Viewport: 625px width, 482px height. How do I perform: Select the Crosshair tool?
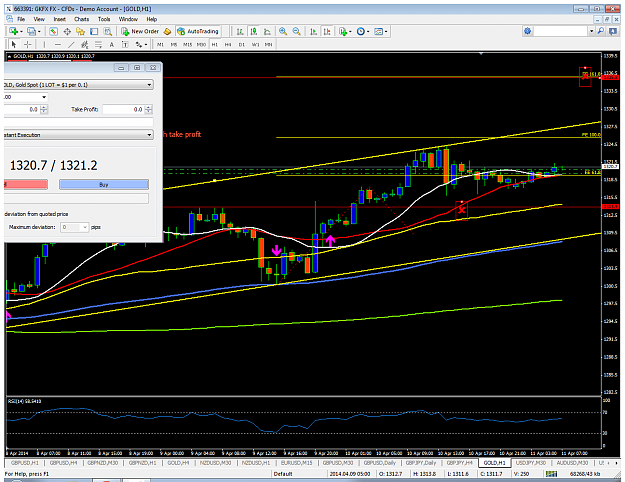[x=28, y=44]
